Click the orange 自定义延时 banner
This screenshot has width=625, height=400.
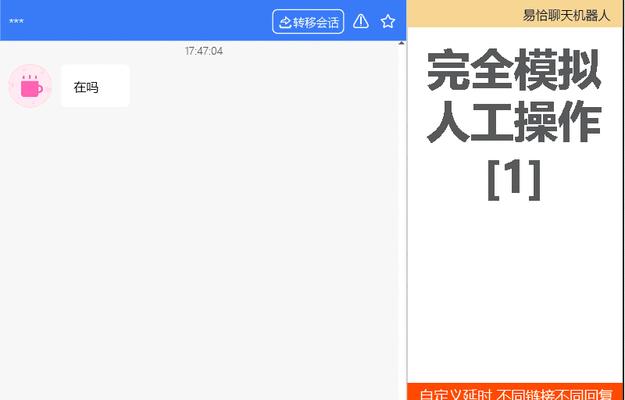(x=516, y=392)
